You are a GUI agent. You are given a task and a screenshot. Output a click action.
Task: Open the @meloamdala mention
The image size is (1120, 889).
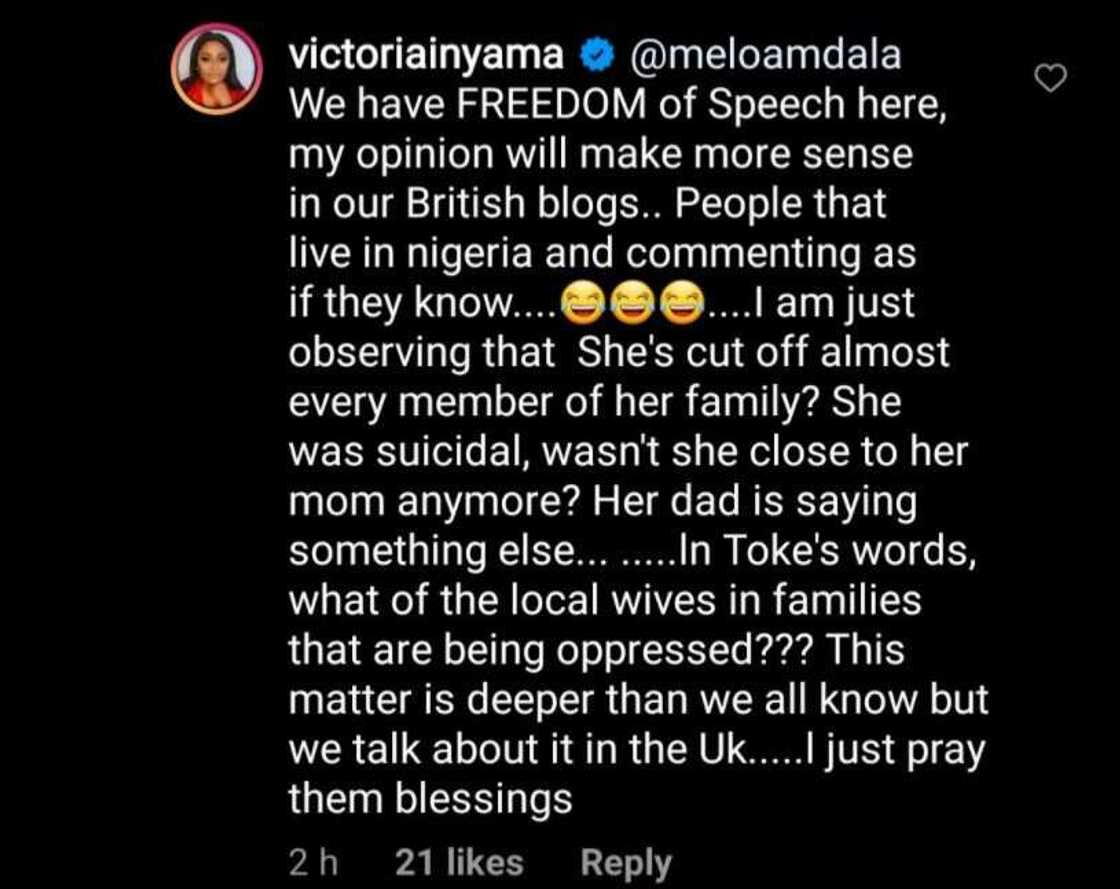click(x=763, y=56)
